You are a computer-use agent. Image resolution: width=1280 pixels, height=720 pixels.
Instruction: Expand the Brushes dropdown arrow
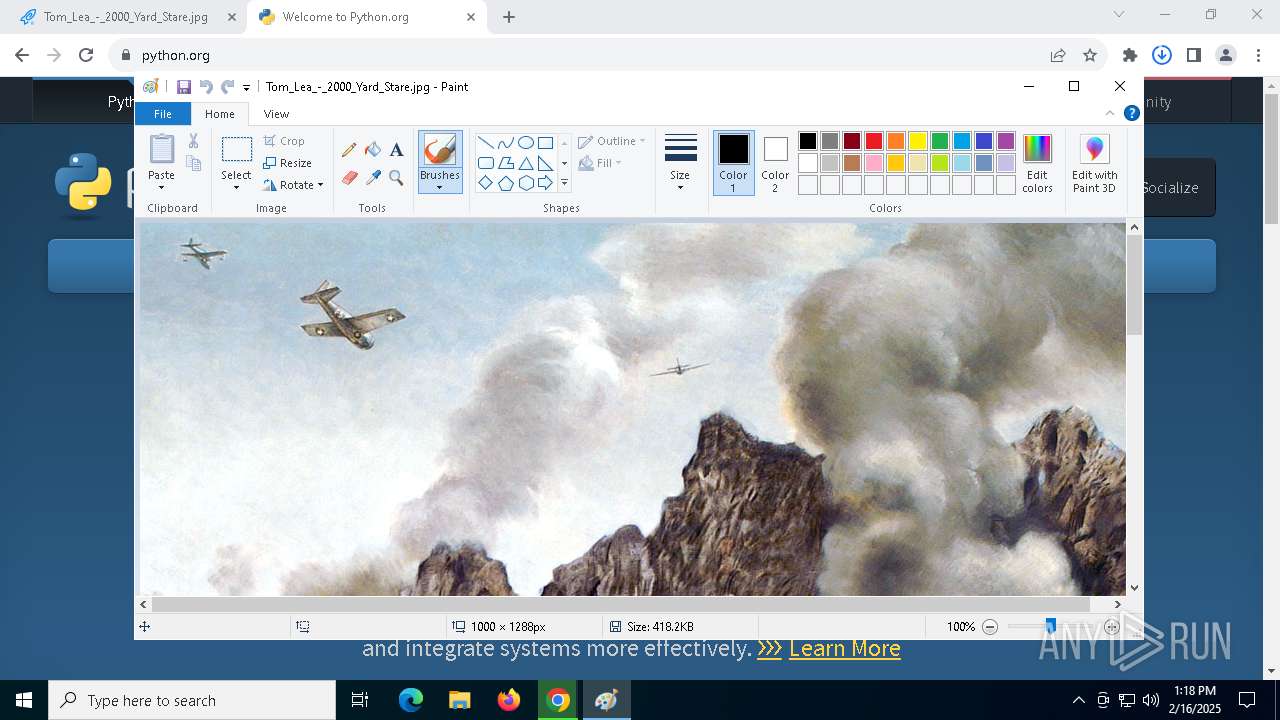(440, 187)
